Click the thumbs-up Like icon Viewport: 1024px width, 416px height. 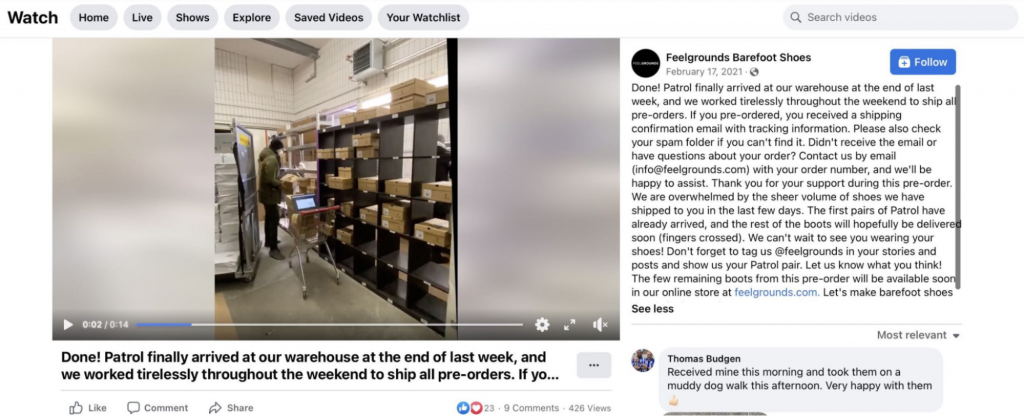point(76,408)
